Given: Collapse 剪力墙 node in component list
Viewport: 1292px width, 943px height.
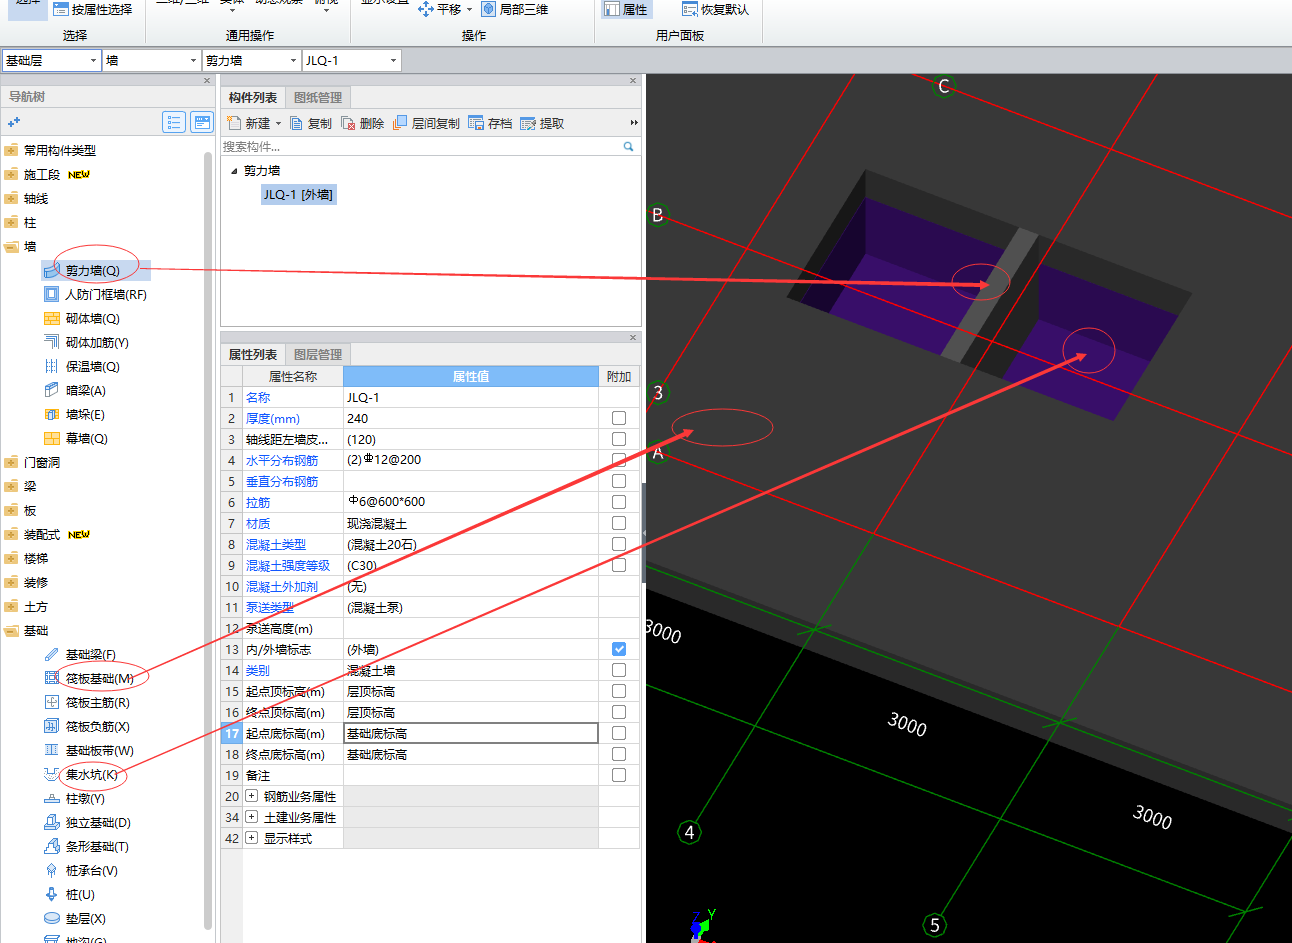Looking at the screenshot, I should tap(235, 171).
